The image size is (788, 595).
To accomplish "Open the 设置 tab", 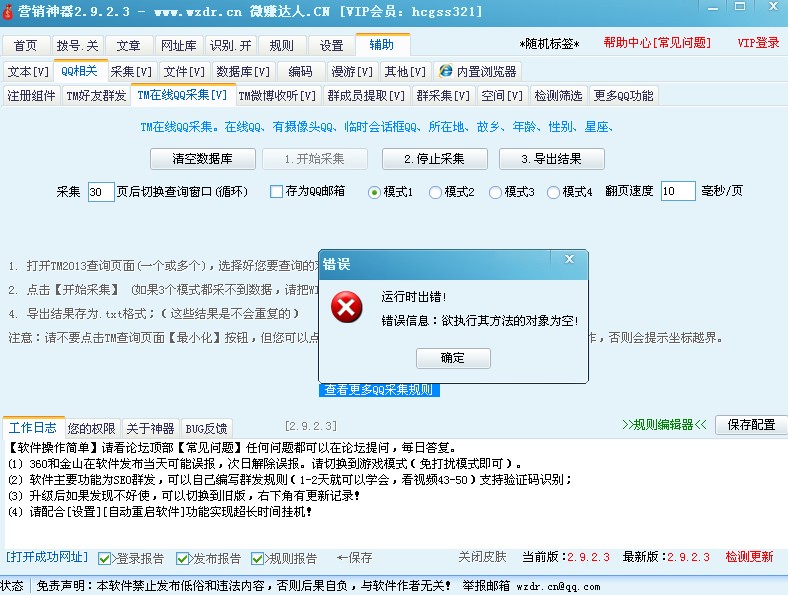I will (332, 45).
